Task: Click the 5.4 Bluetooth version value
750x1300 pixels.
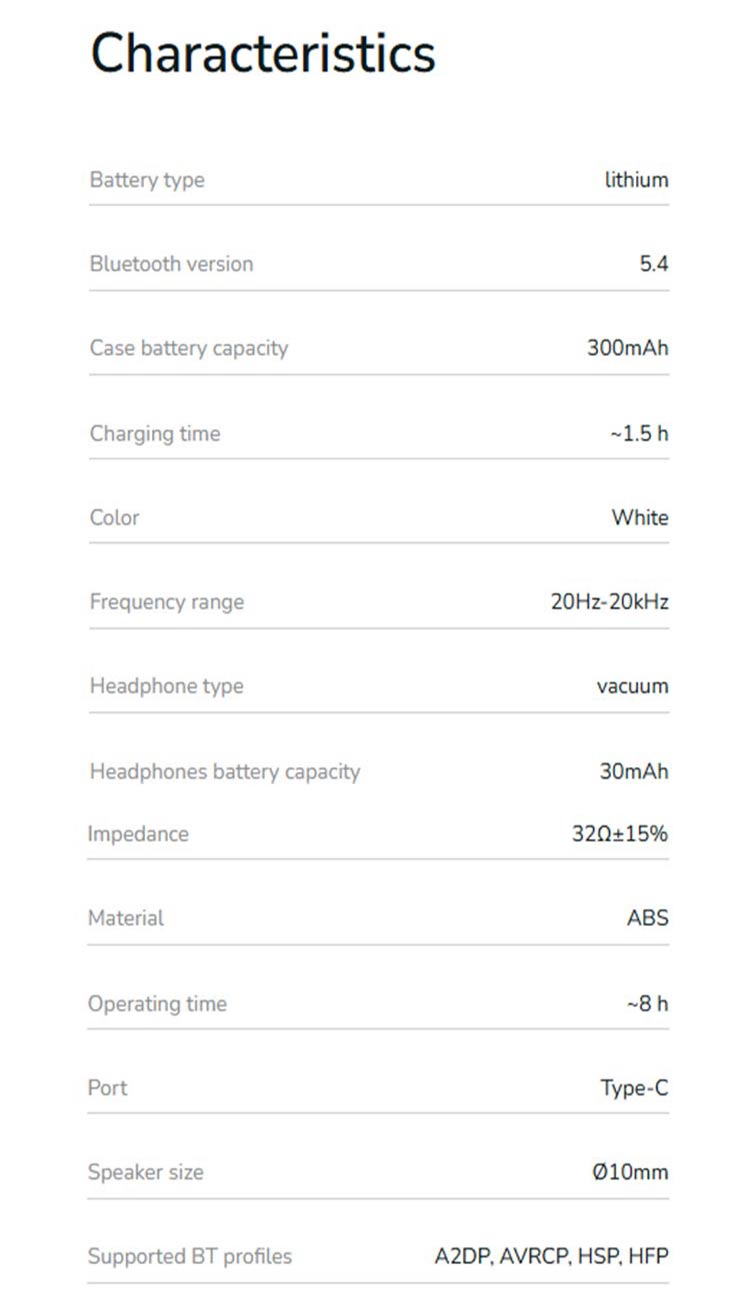Action: (x=654, y=264)
